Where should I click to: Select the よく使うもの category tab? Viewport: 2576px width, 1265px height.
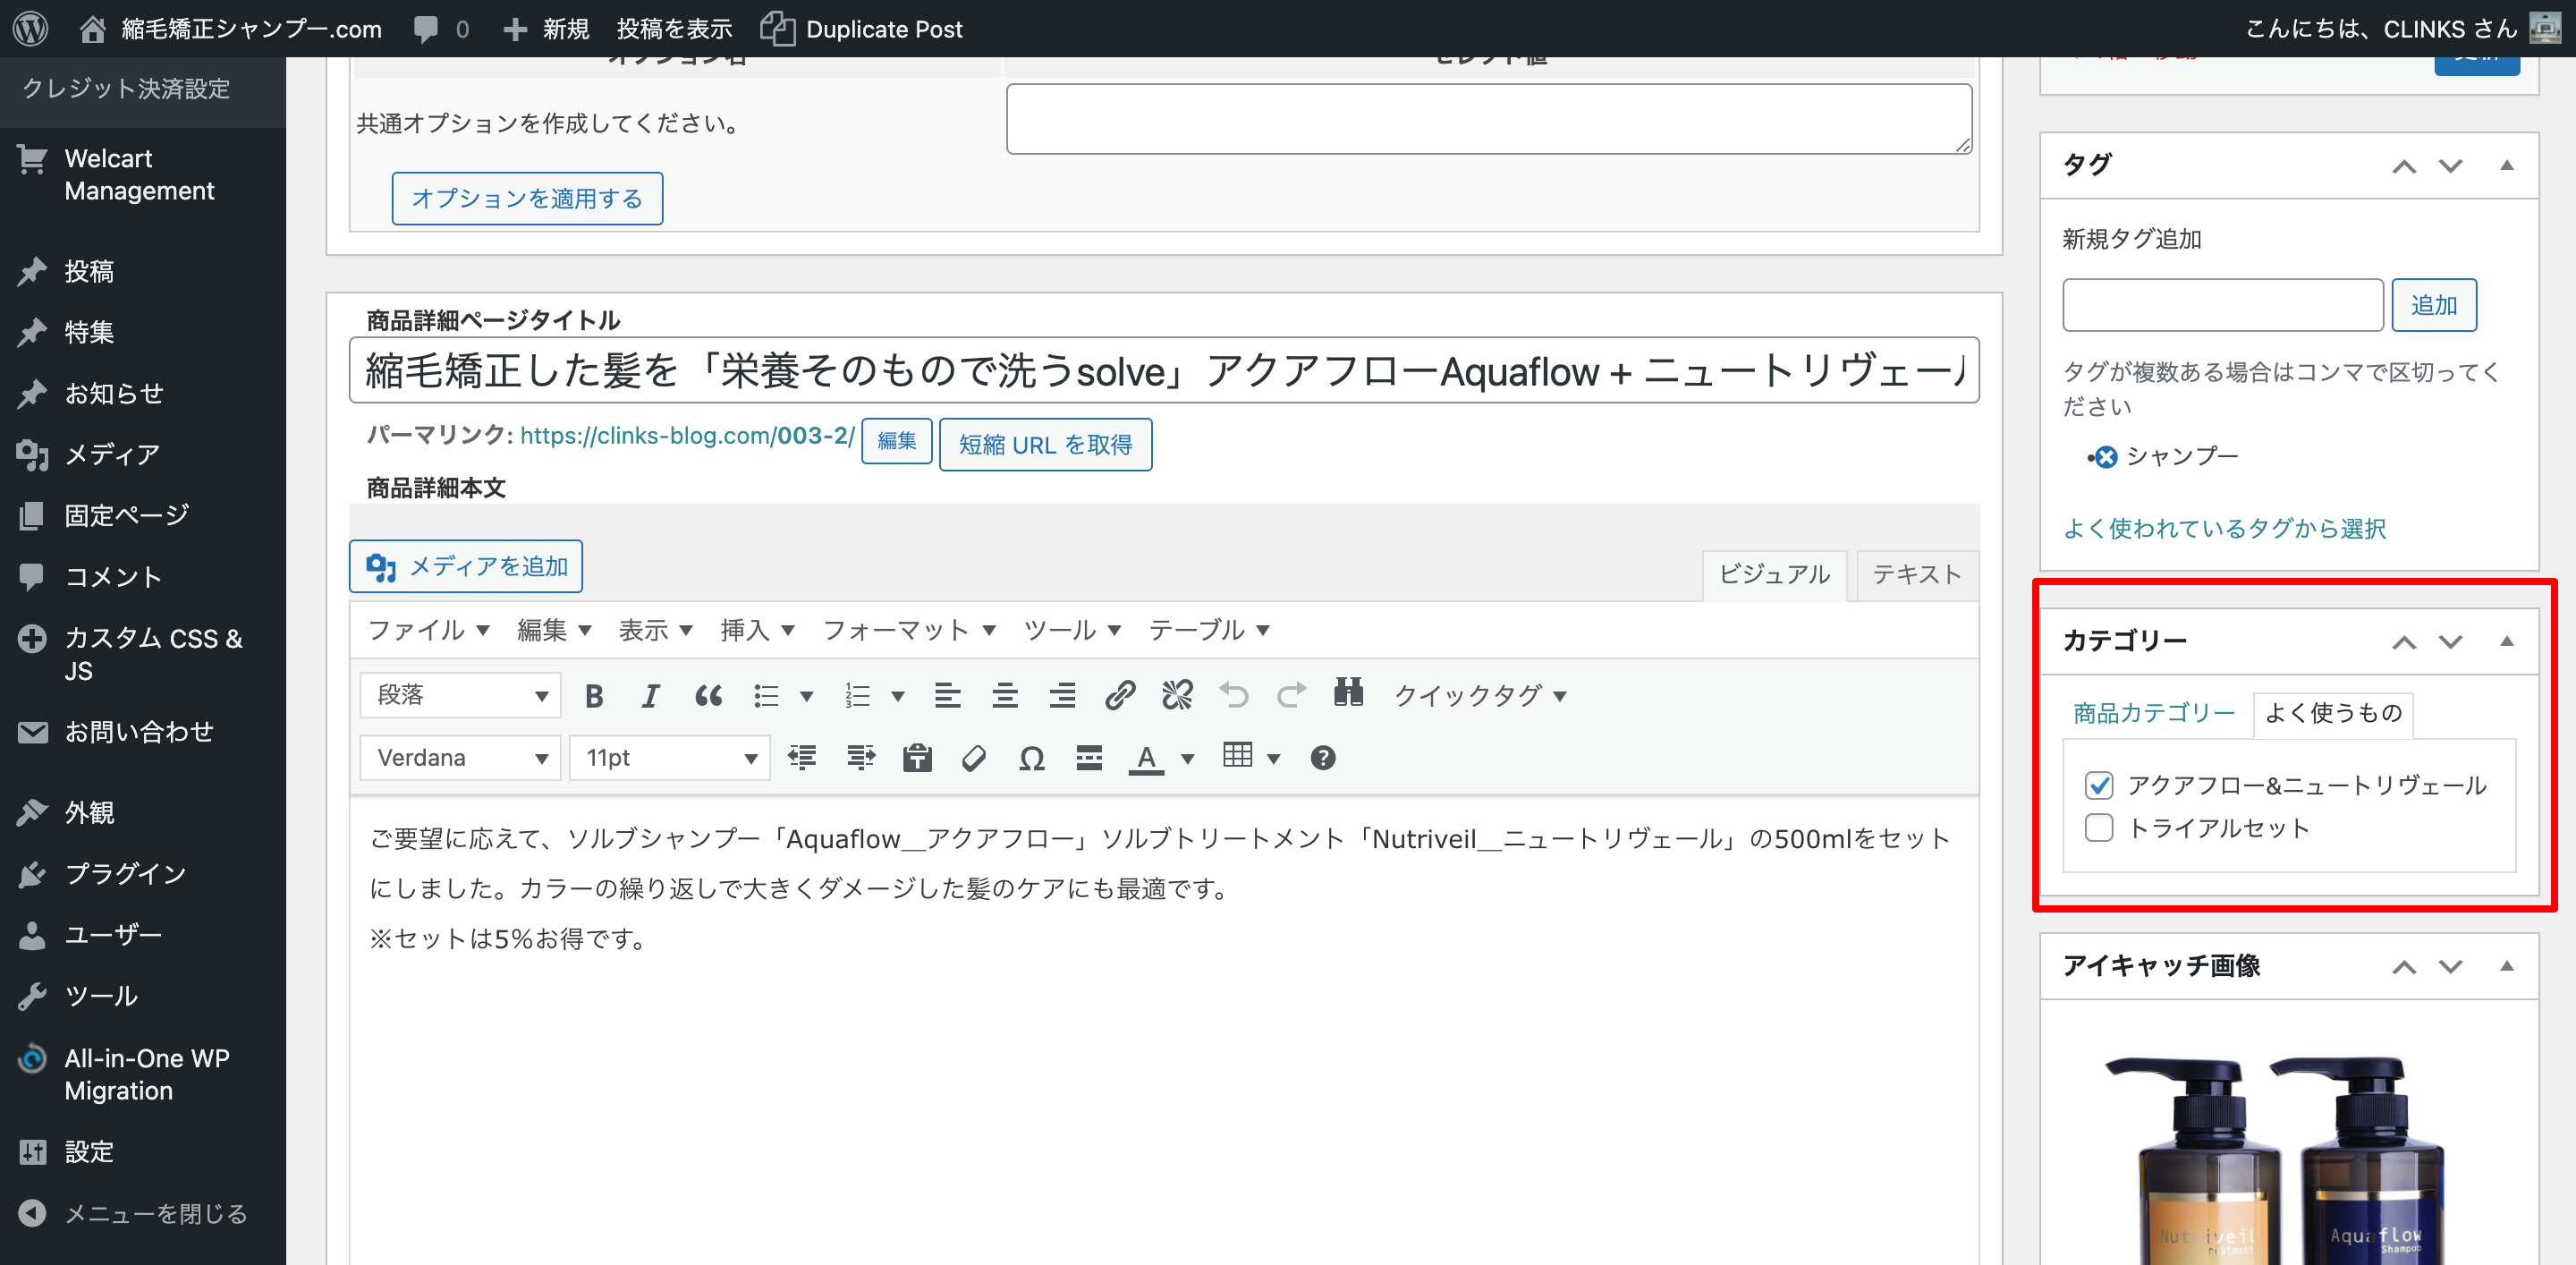[2333, 713]
